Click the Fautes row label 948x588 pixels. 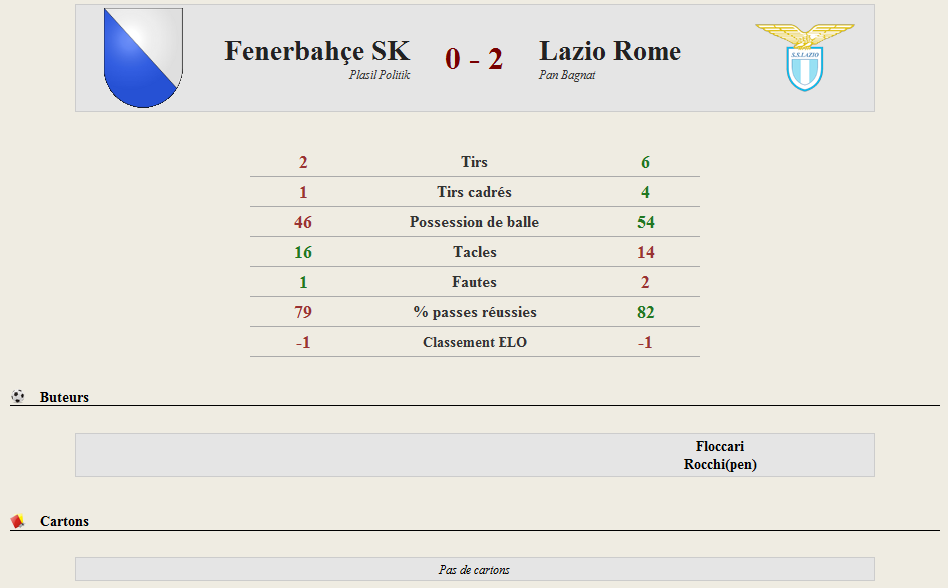(x=475, y=282)
